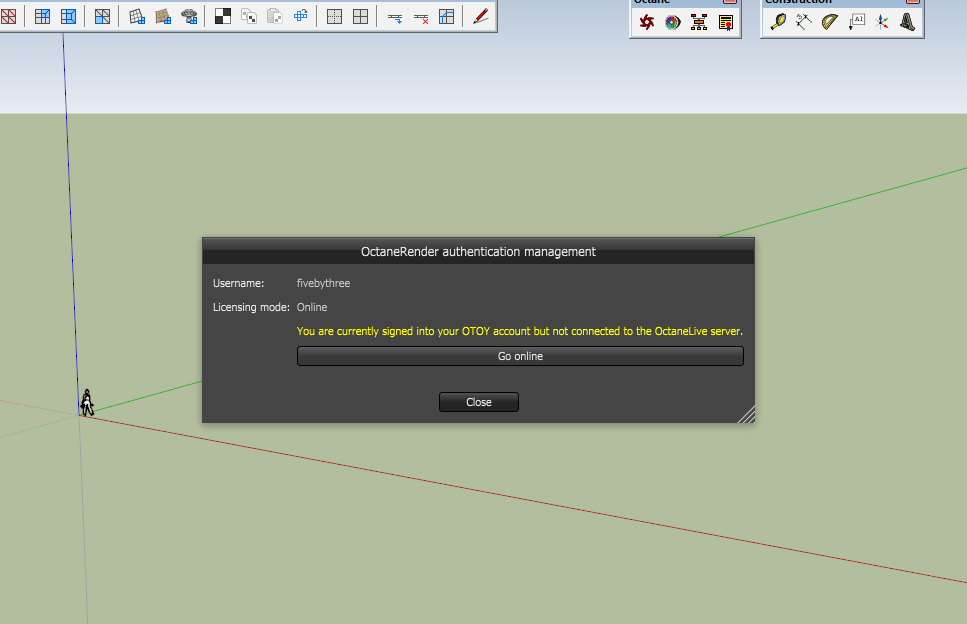
Task: Select the red pencil tool icon
Action: click(x=480, y=17)
